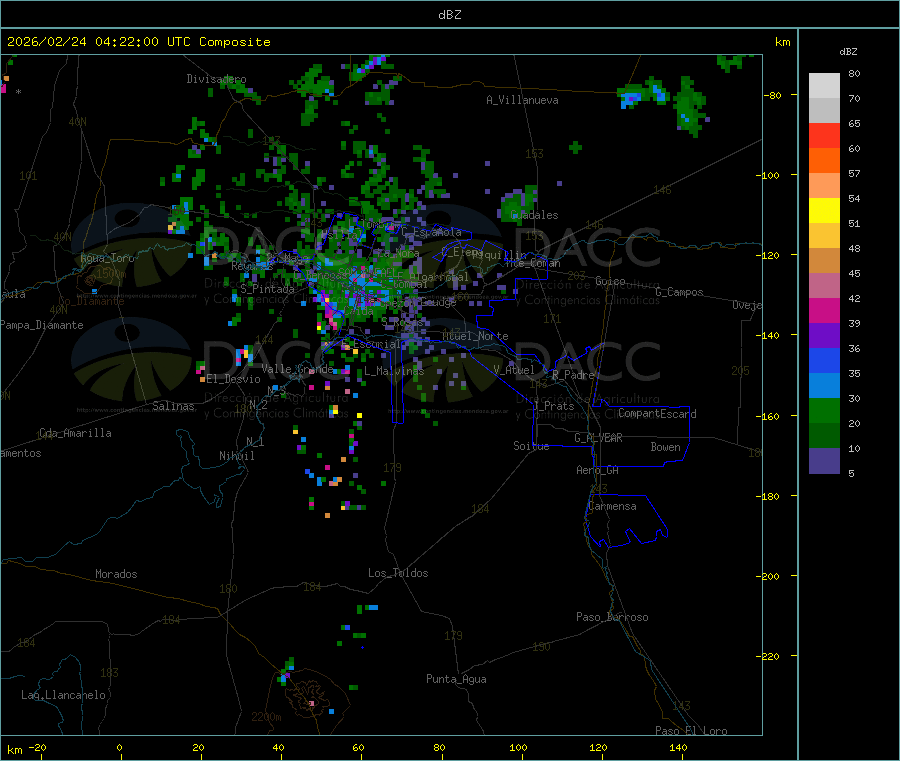Click the Paso_El_Loro label
This screenshot has width=900, height=761.
point(691,731)
